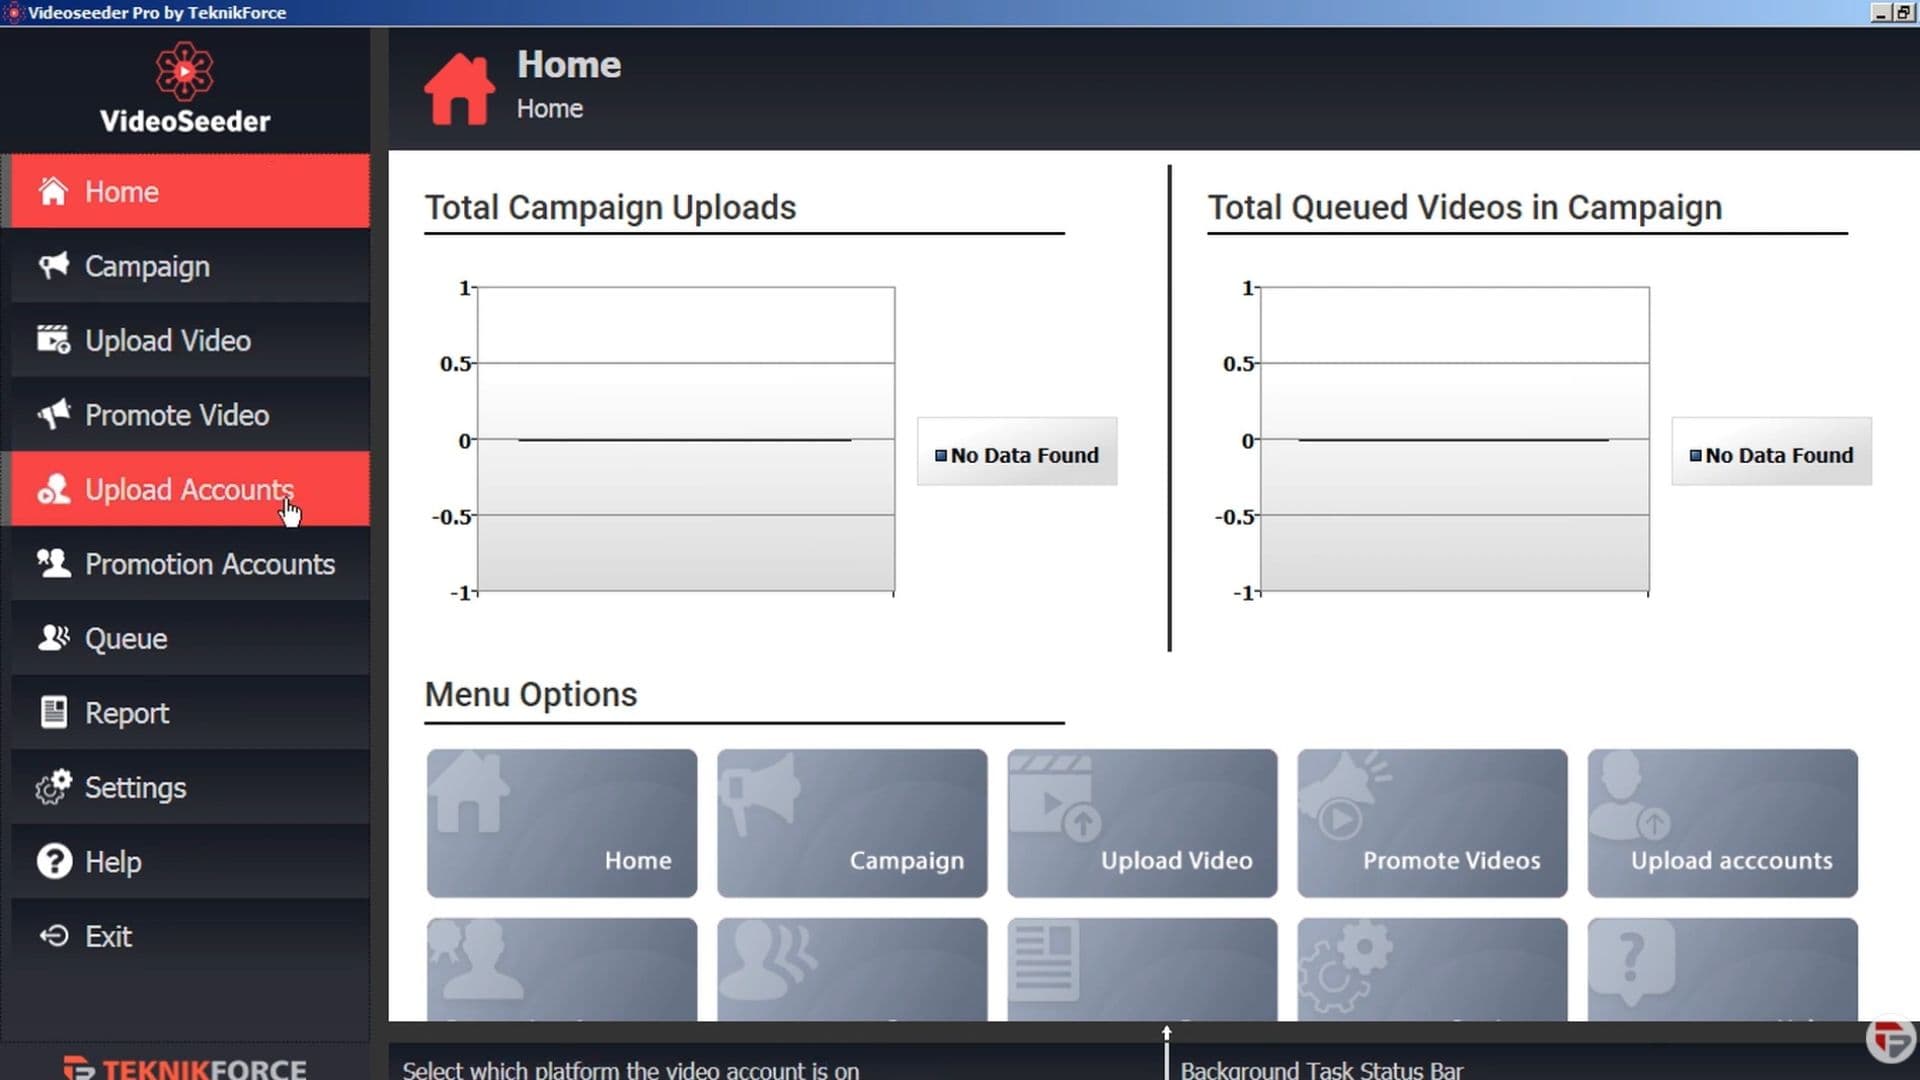Image resolution: width=1920 pixels, height=1080 pixels.
Task: Open Upload Accounts with its person icon
Action: tap(52, 490)
